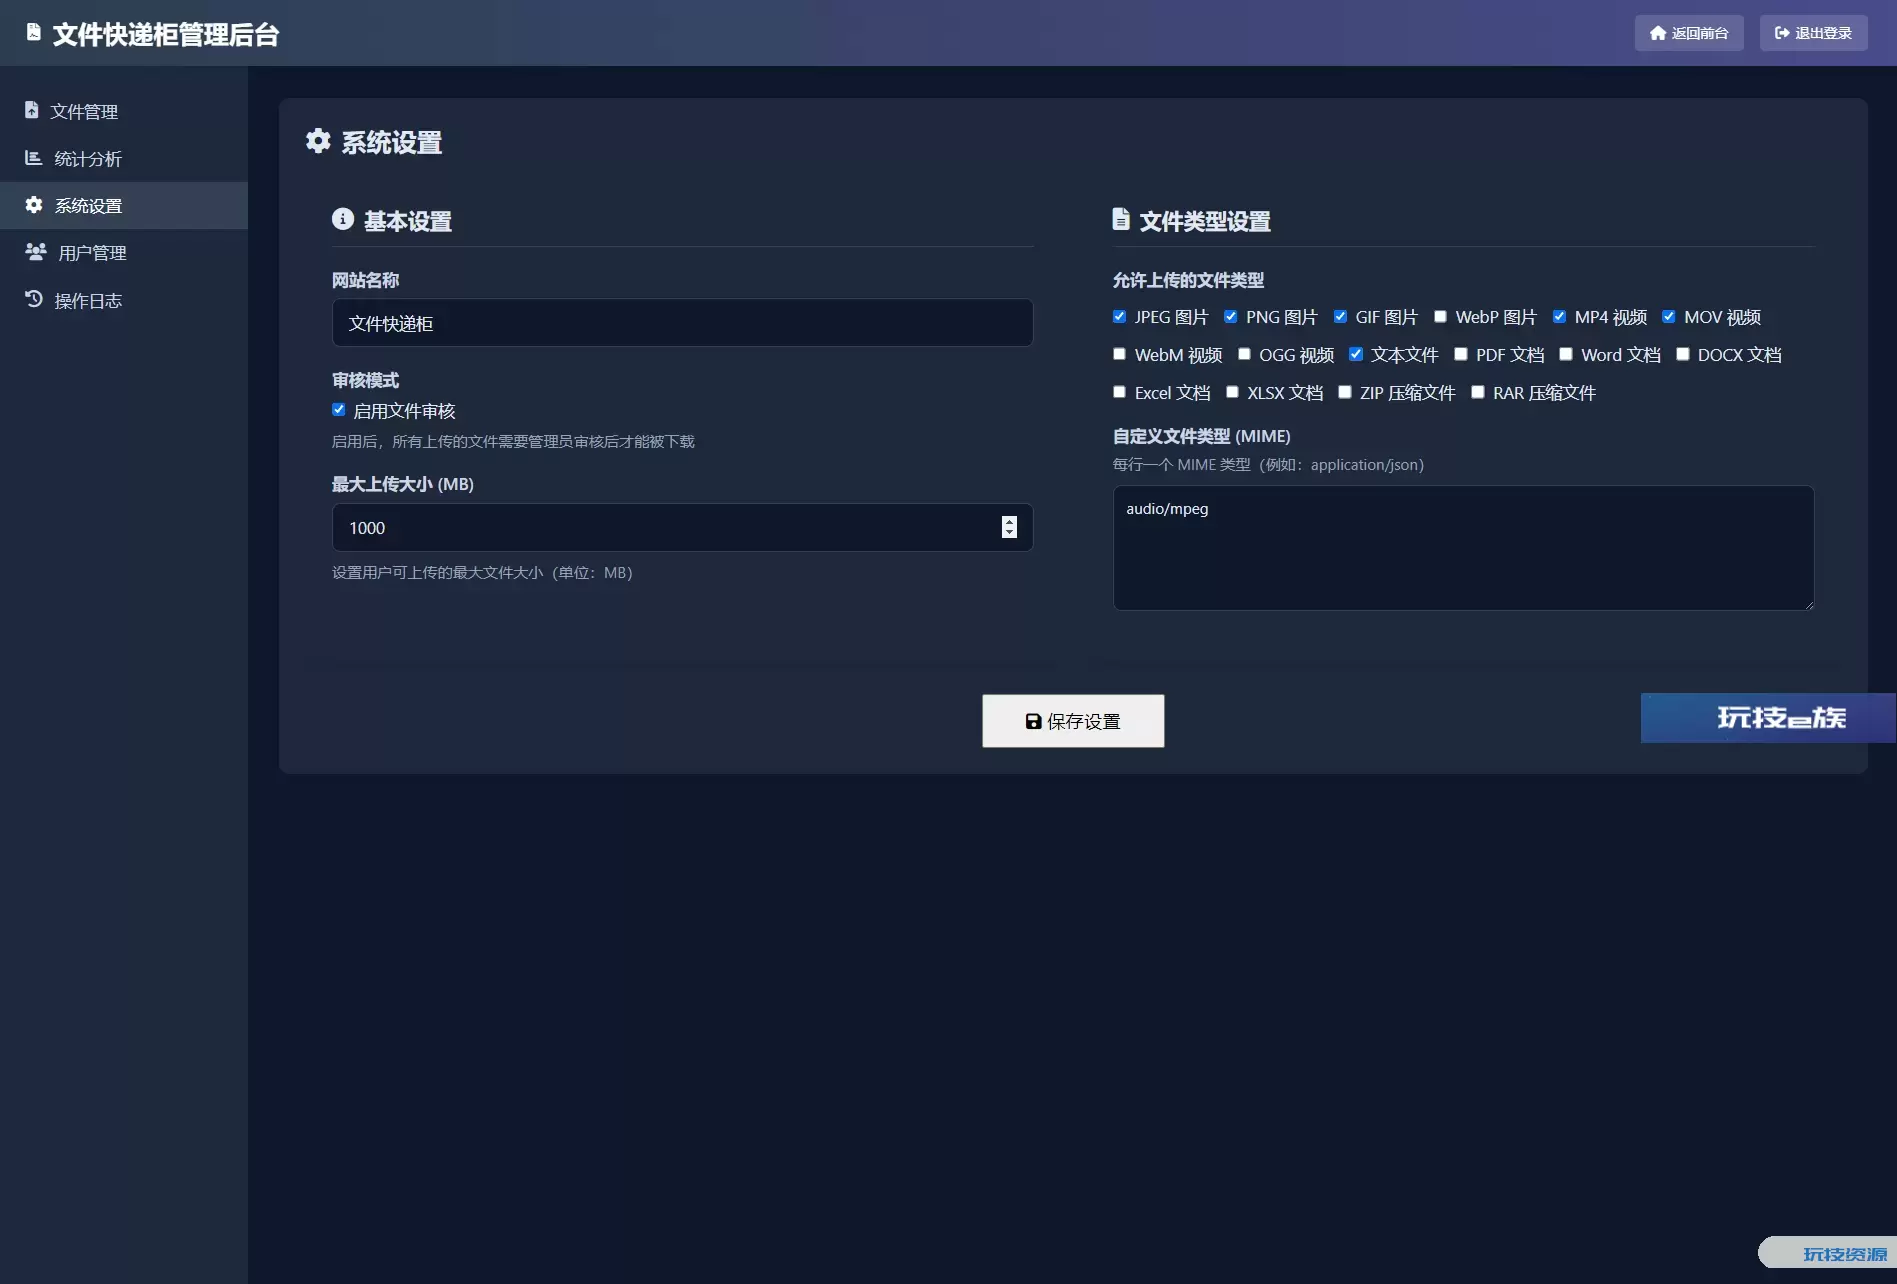Click the 网站名称 input field
Image resolution: width=1897 pixels, height=1284 pixels.
pos(682,323)
